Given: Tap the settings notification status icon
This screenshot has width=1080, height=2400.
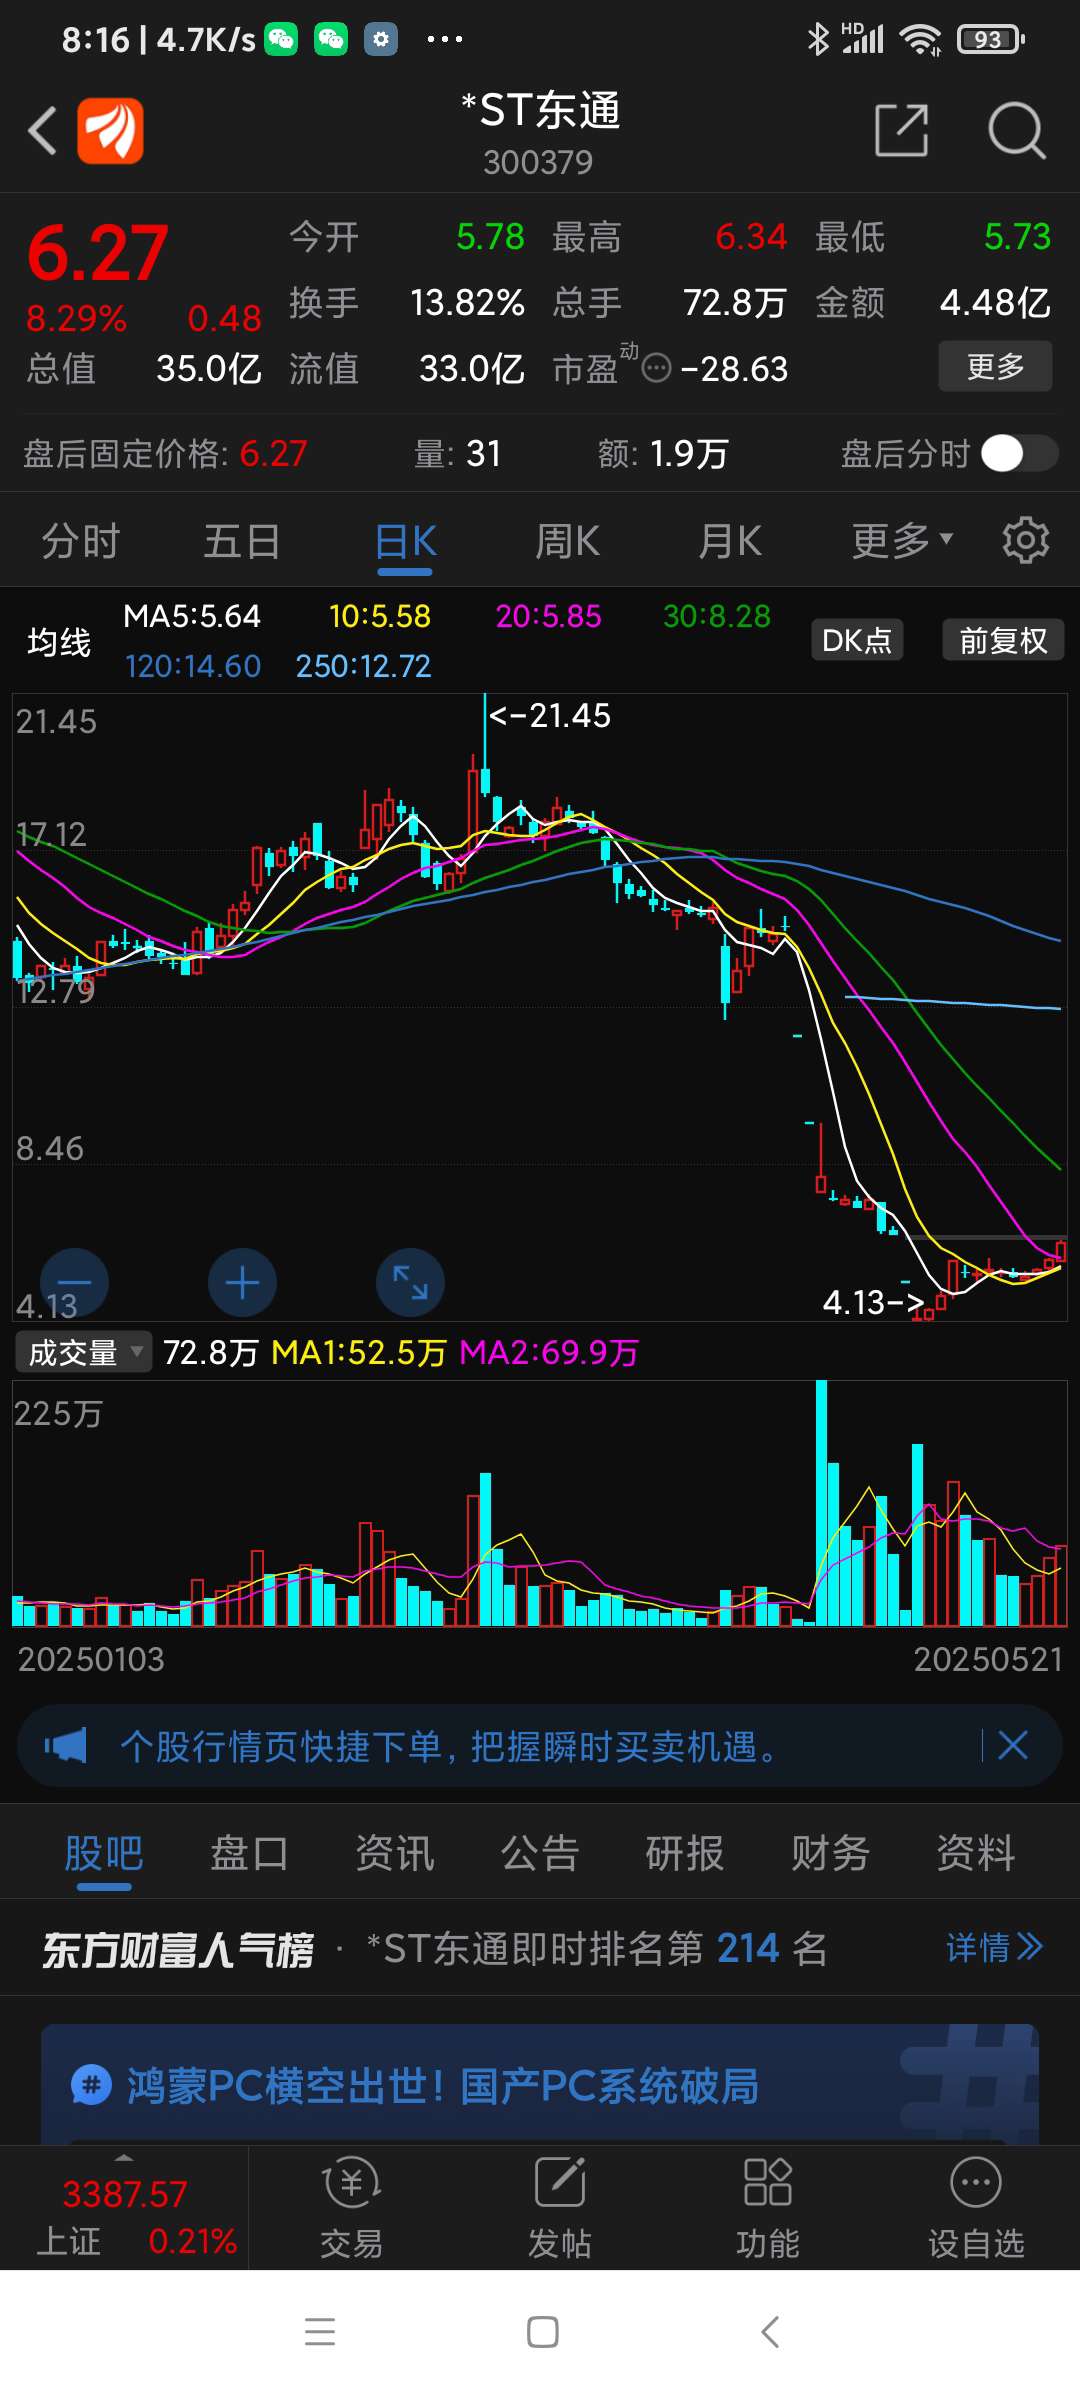Looking at the screenshot, I should point(381,39).
